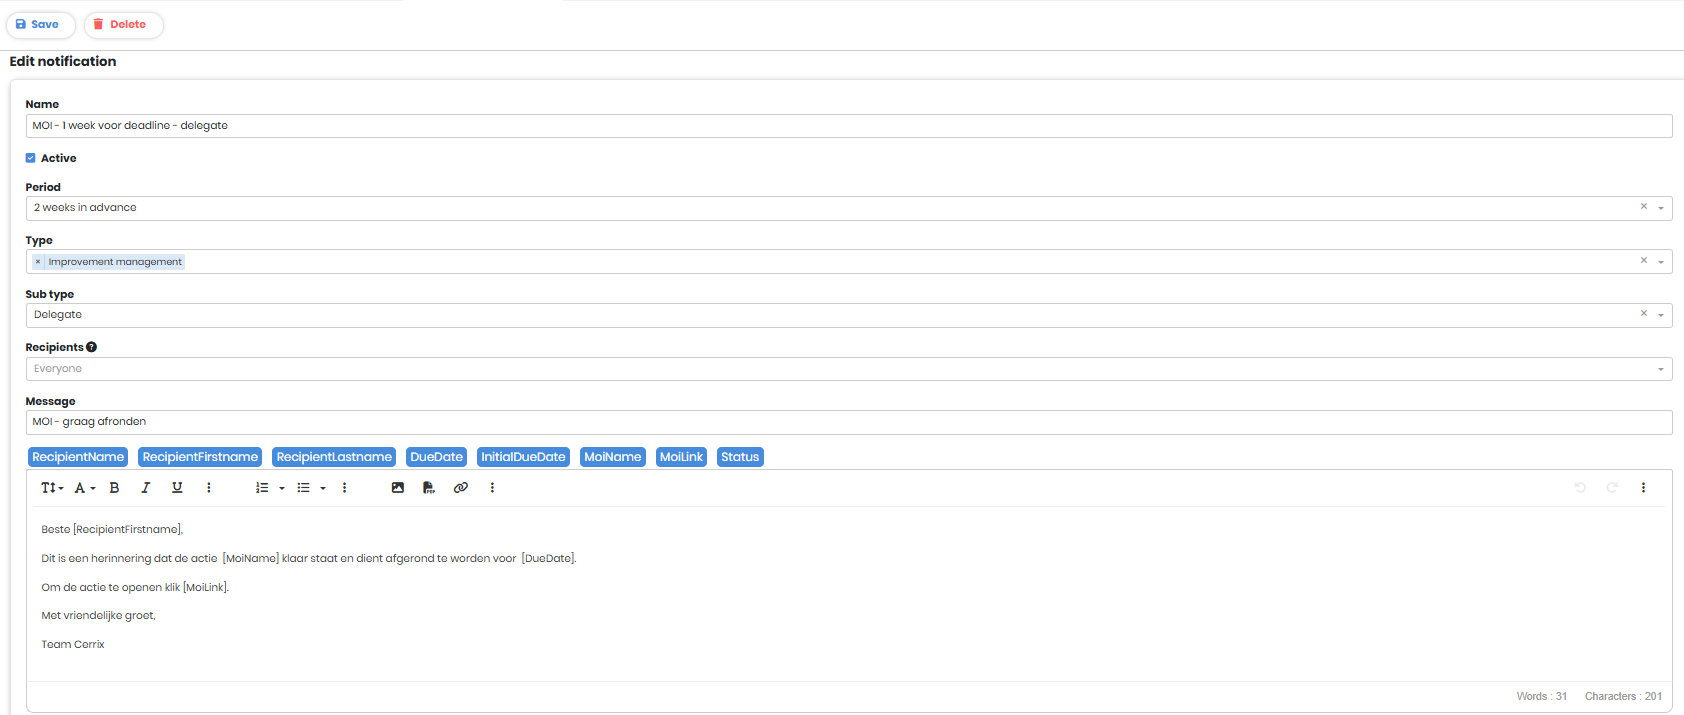Screen dimensions: 1684x715
Task: Remove Improvement management tag
Action: point(38,262)
